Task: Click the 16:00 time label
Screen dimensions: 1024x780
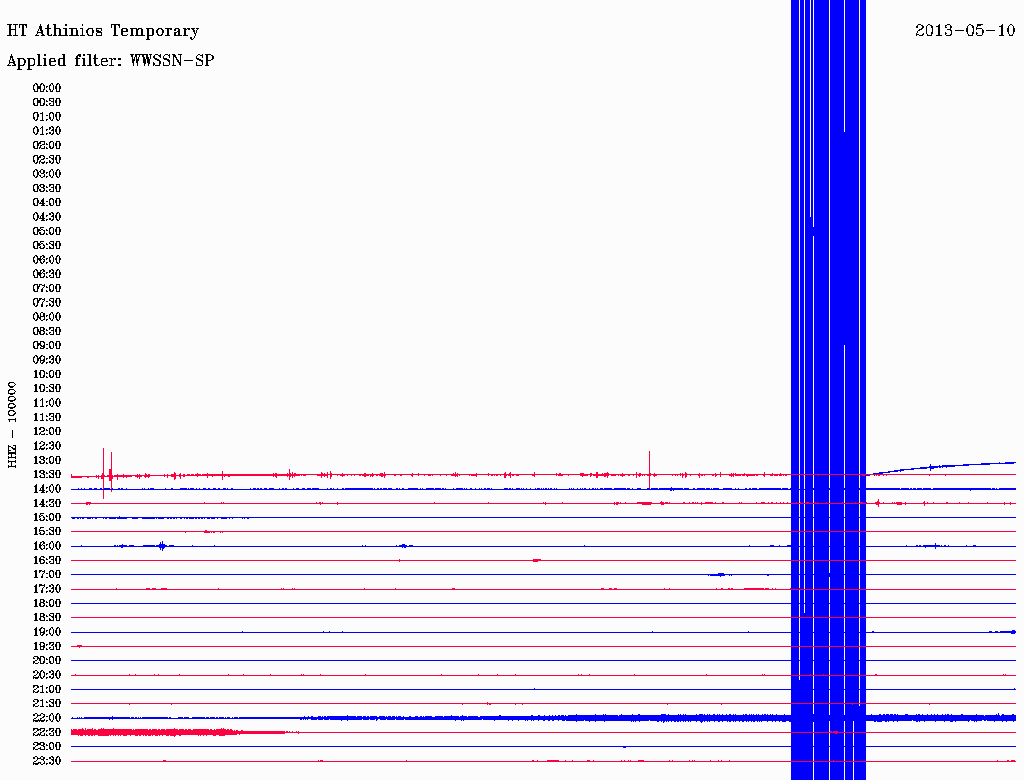Action: click(47, 546)
